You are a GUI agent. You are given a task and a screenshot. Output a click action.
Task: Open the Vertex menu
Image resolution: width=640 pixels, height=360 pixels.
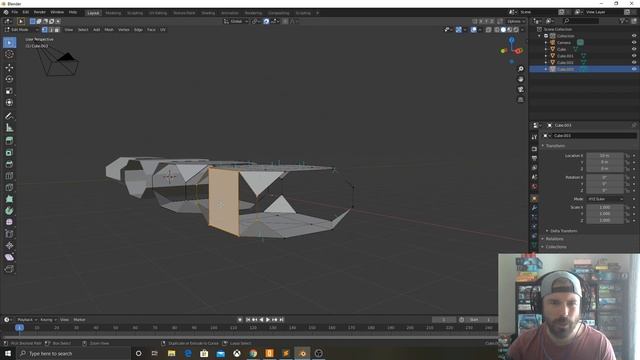pyautogui.click(x=124, y=30)
